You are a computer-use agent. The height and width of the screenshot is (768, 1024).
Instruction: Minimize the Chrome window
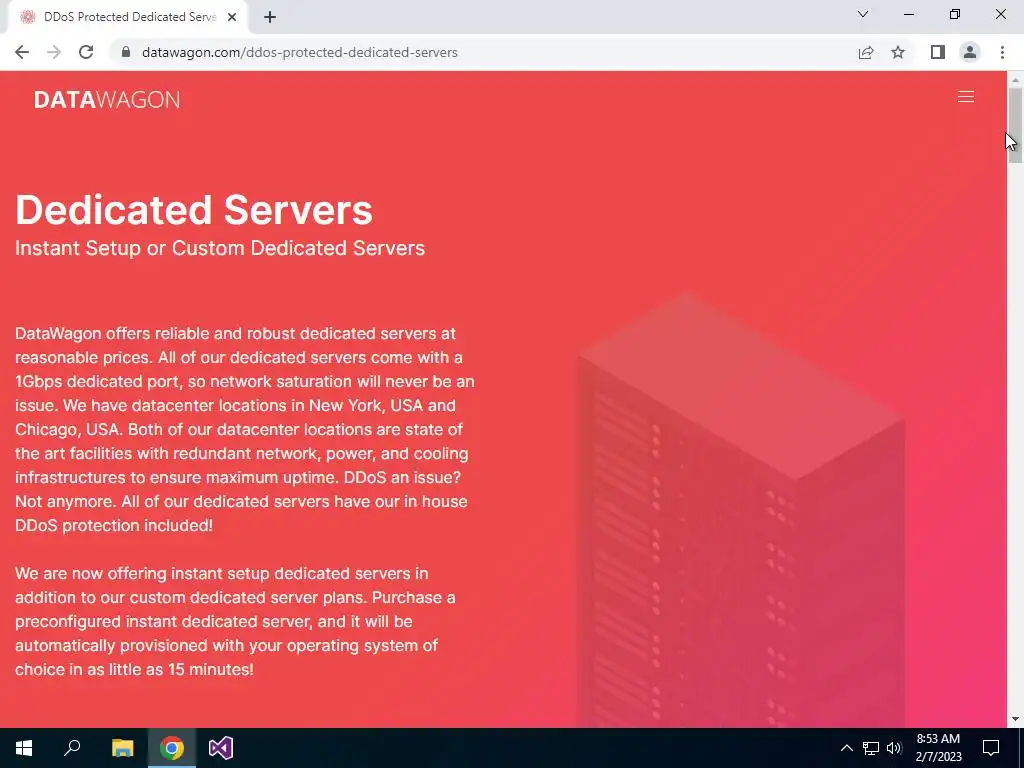click(909, 14)
